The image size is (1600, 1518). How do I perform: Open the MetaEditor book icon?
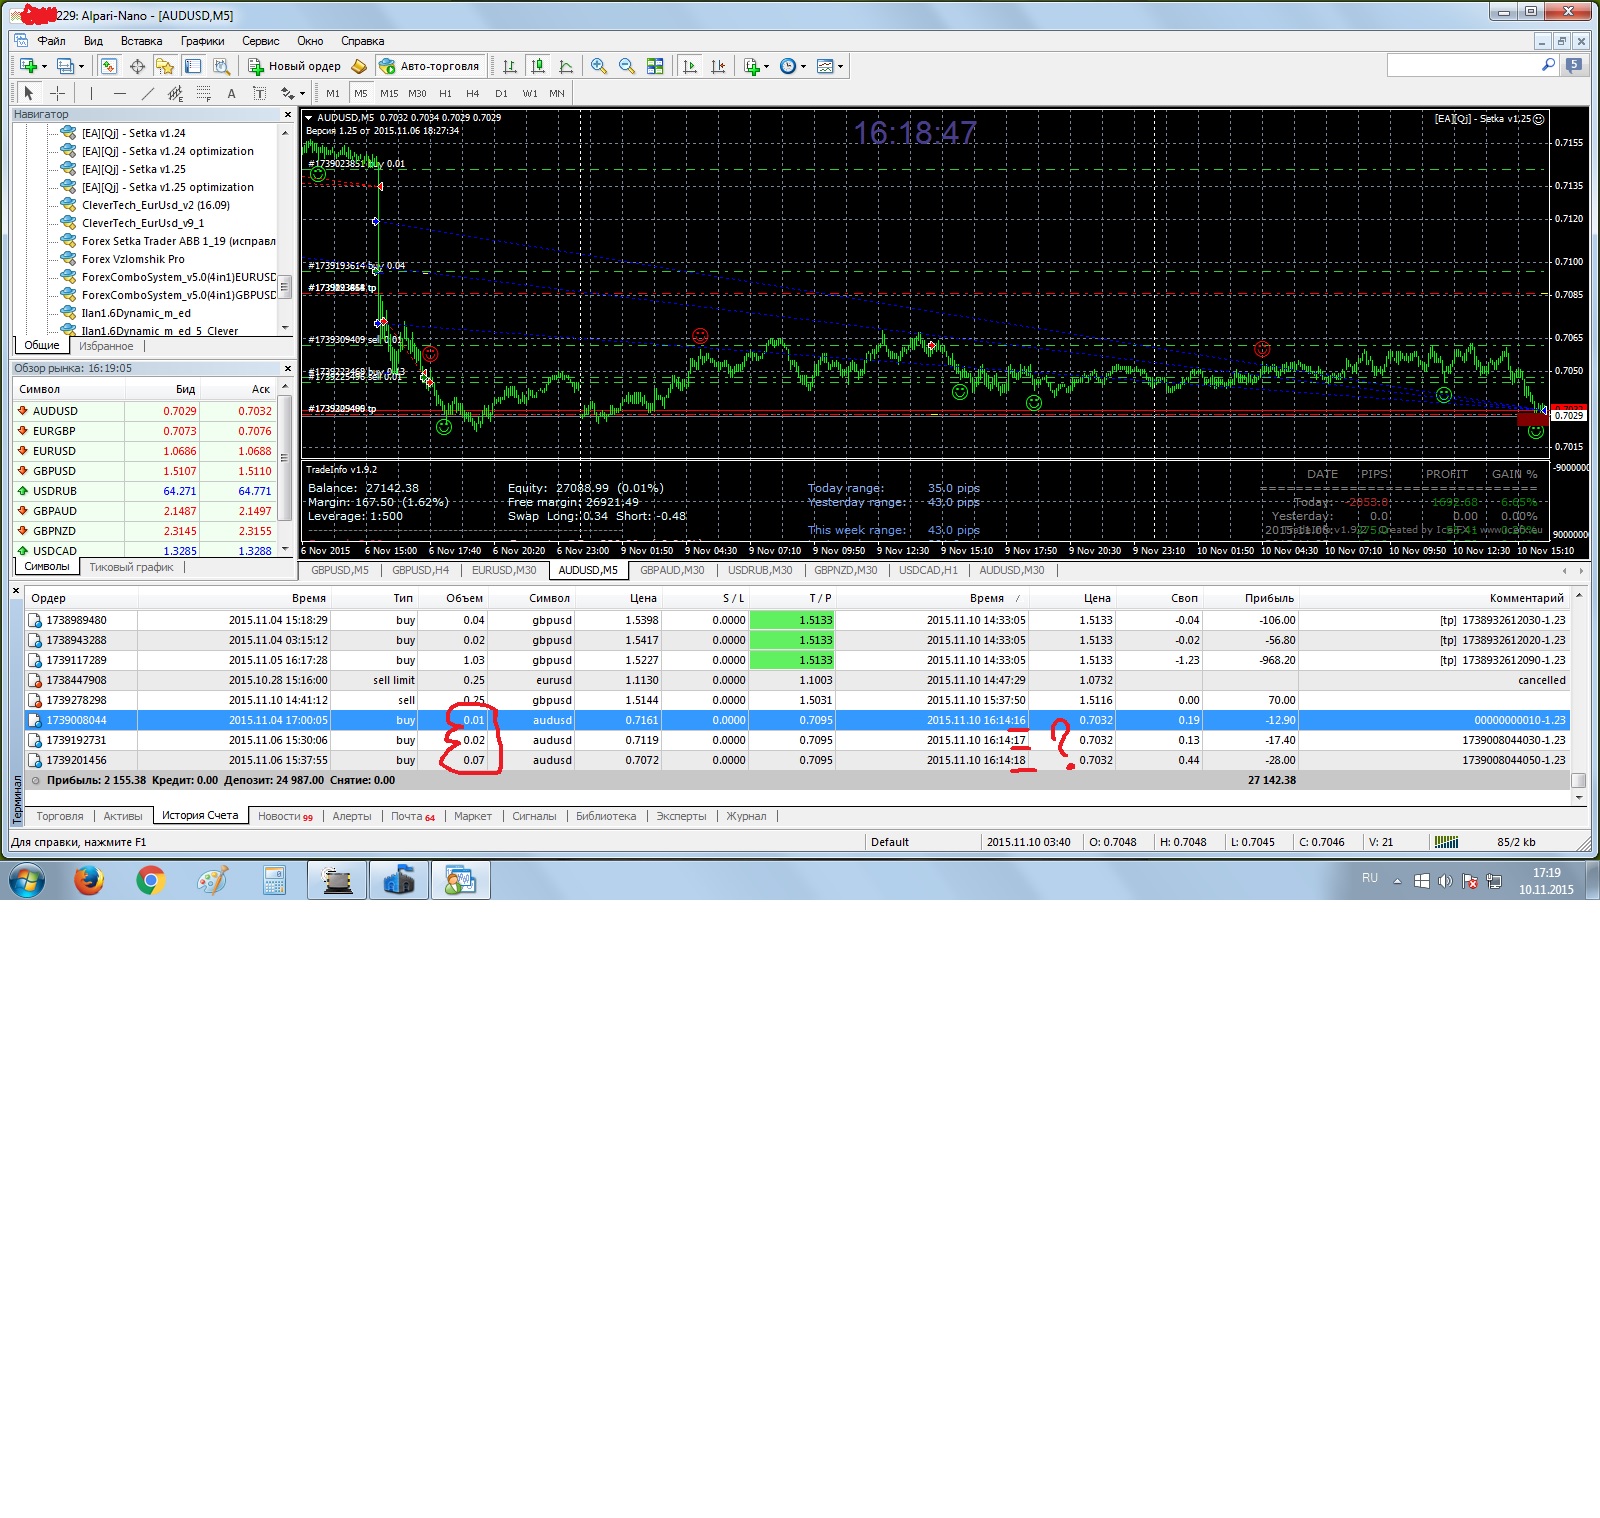click(359, 66)
